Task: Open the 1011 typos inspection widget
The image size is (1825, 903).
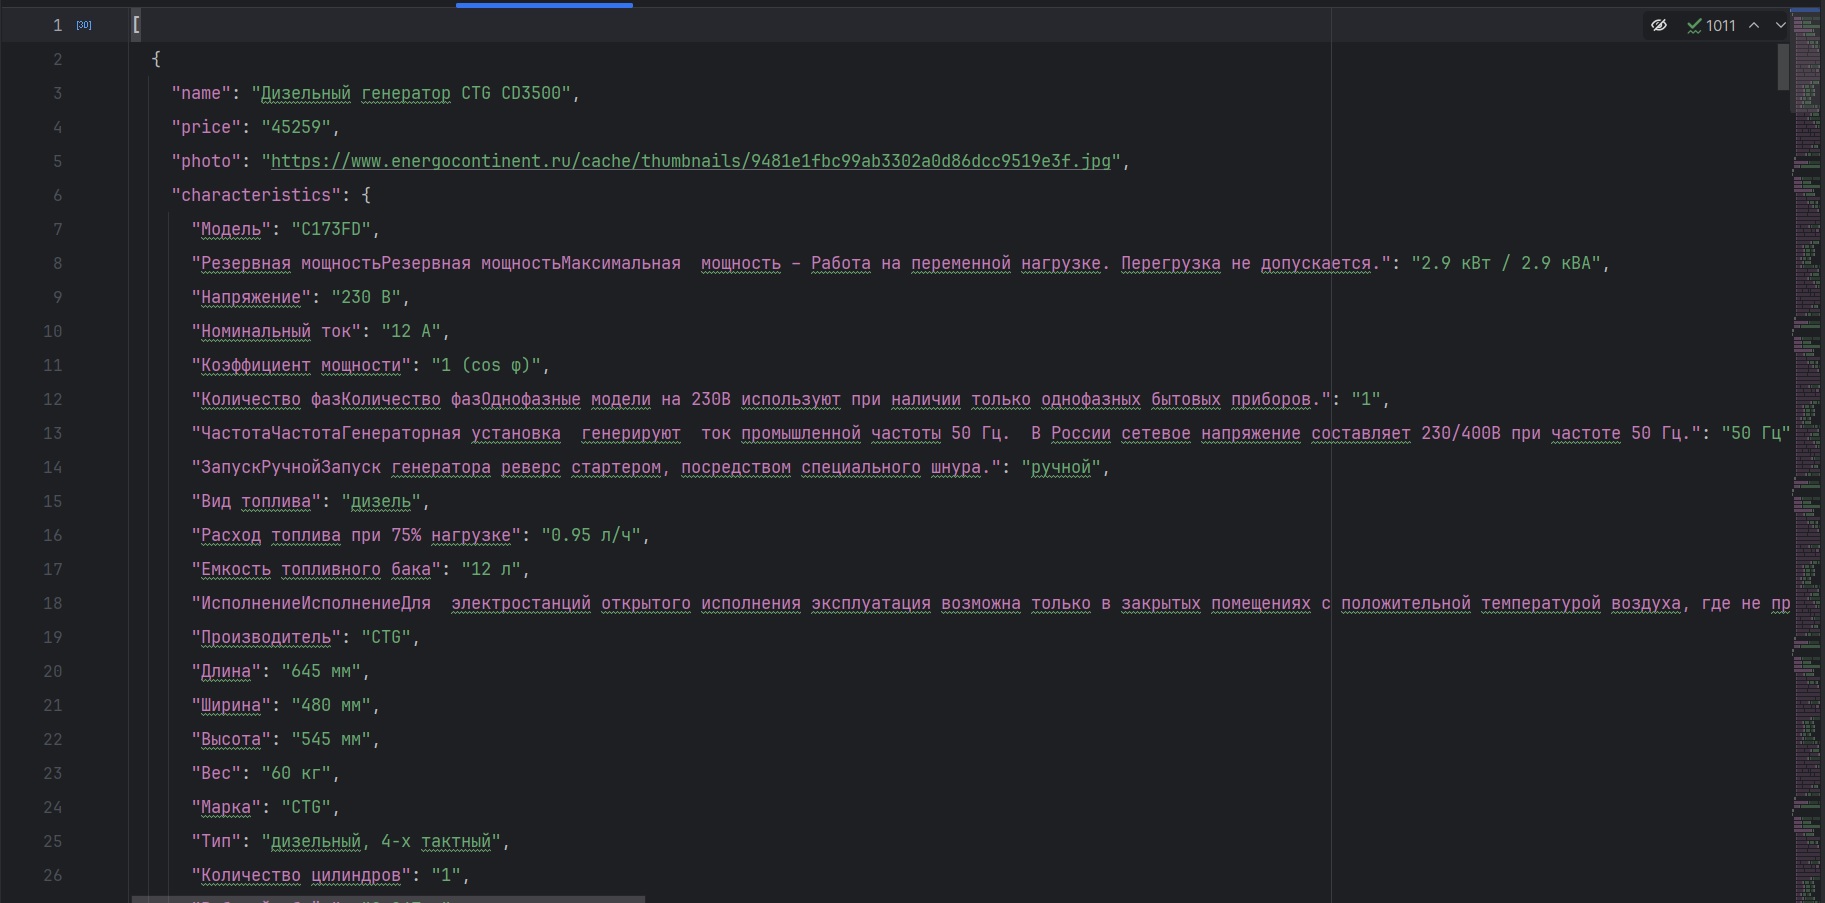Action: 1711,25
